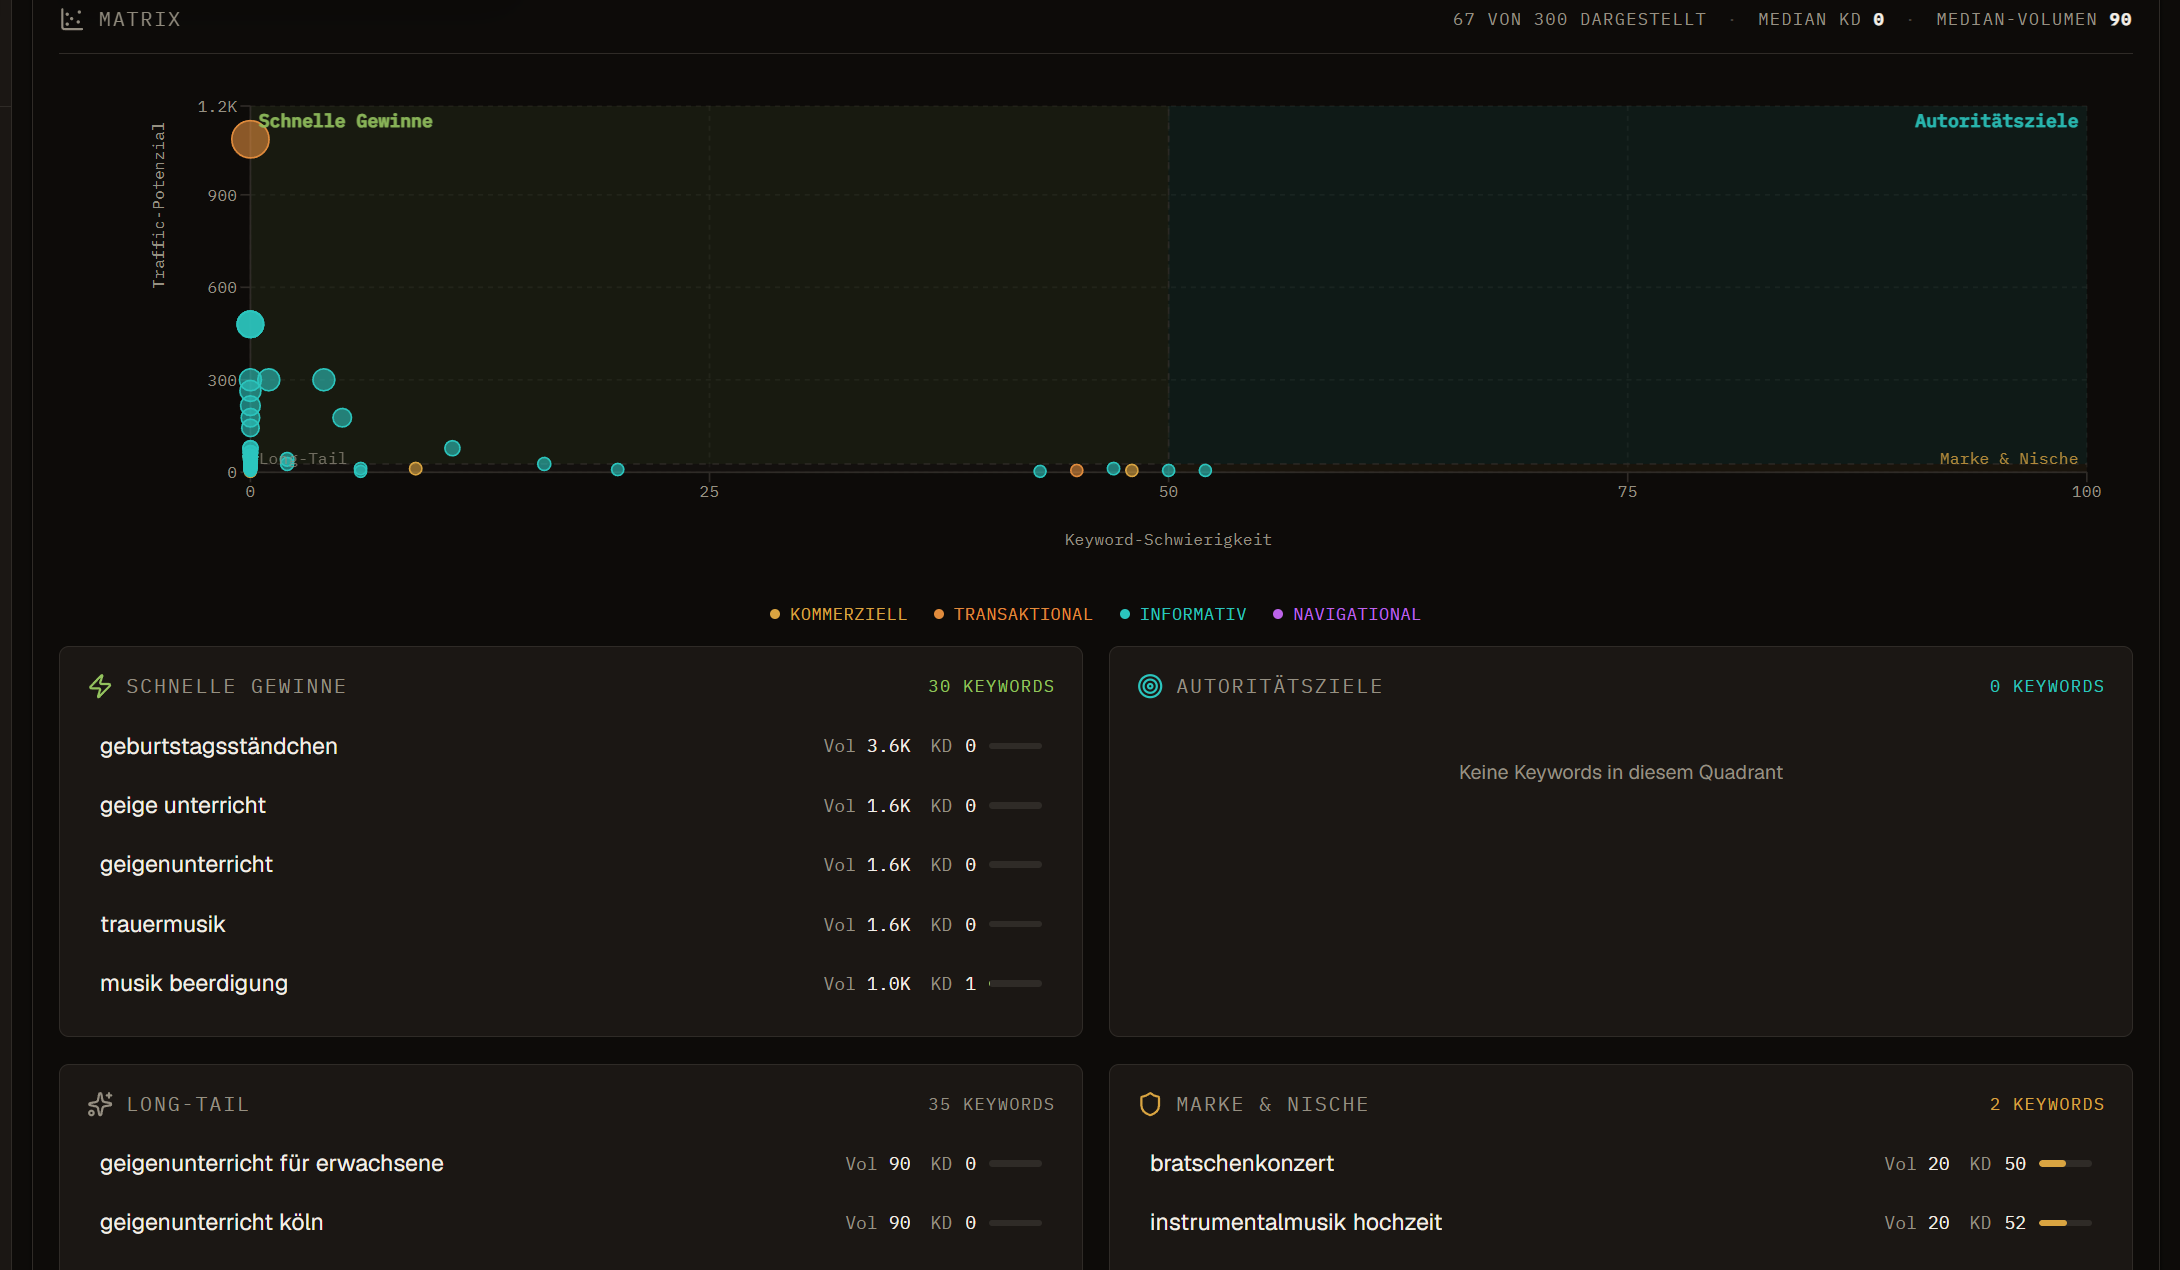Toggle the Transaktional legend entry
The height and width of the screenshot is (1270, 2180).
[x=1013, y=614]
